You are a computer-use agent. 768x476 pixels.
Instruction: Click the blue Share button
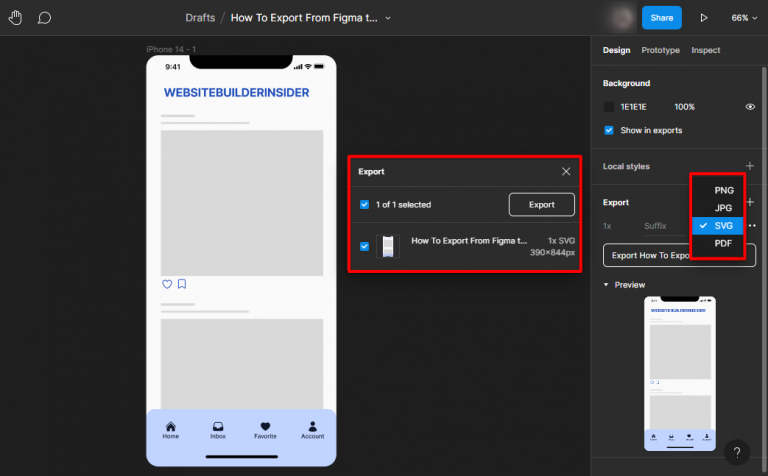[x=661, y=18]
